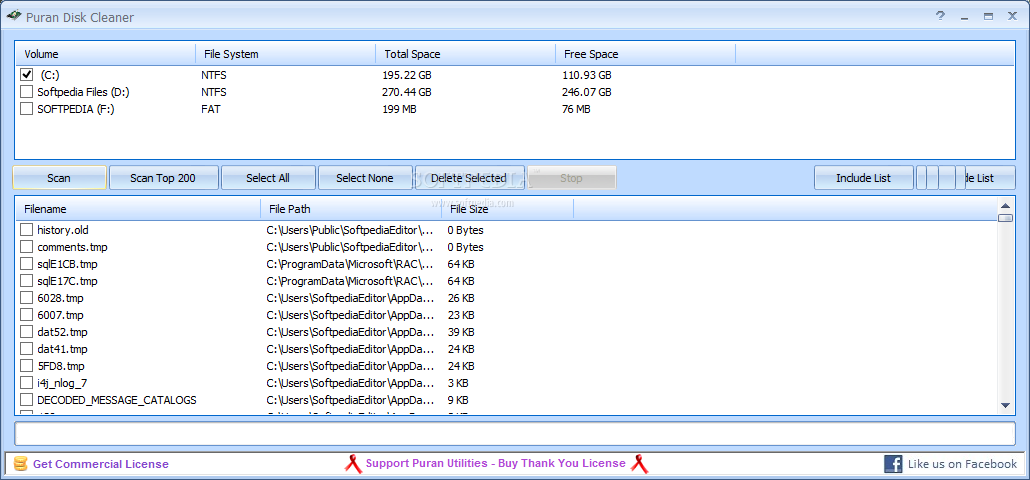The height and width of the screenshot is (480, 1030).
Task: Click the Facebook logo icon
Action: pos(893,464)
